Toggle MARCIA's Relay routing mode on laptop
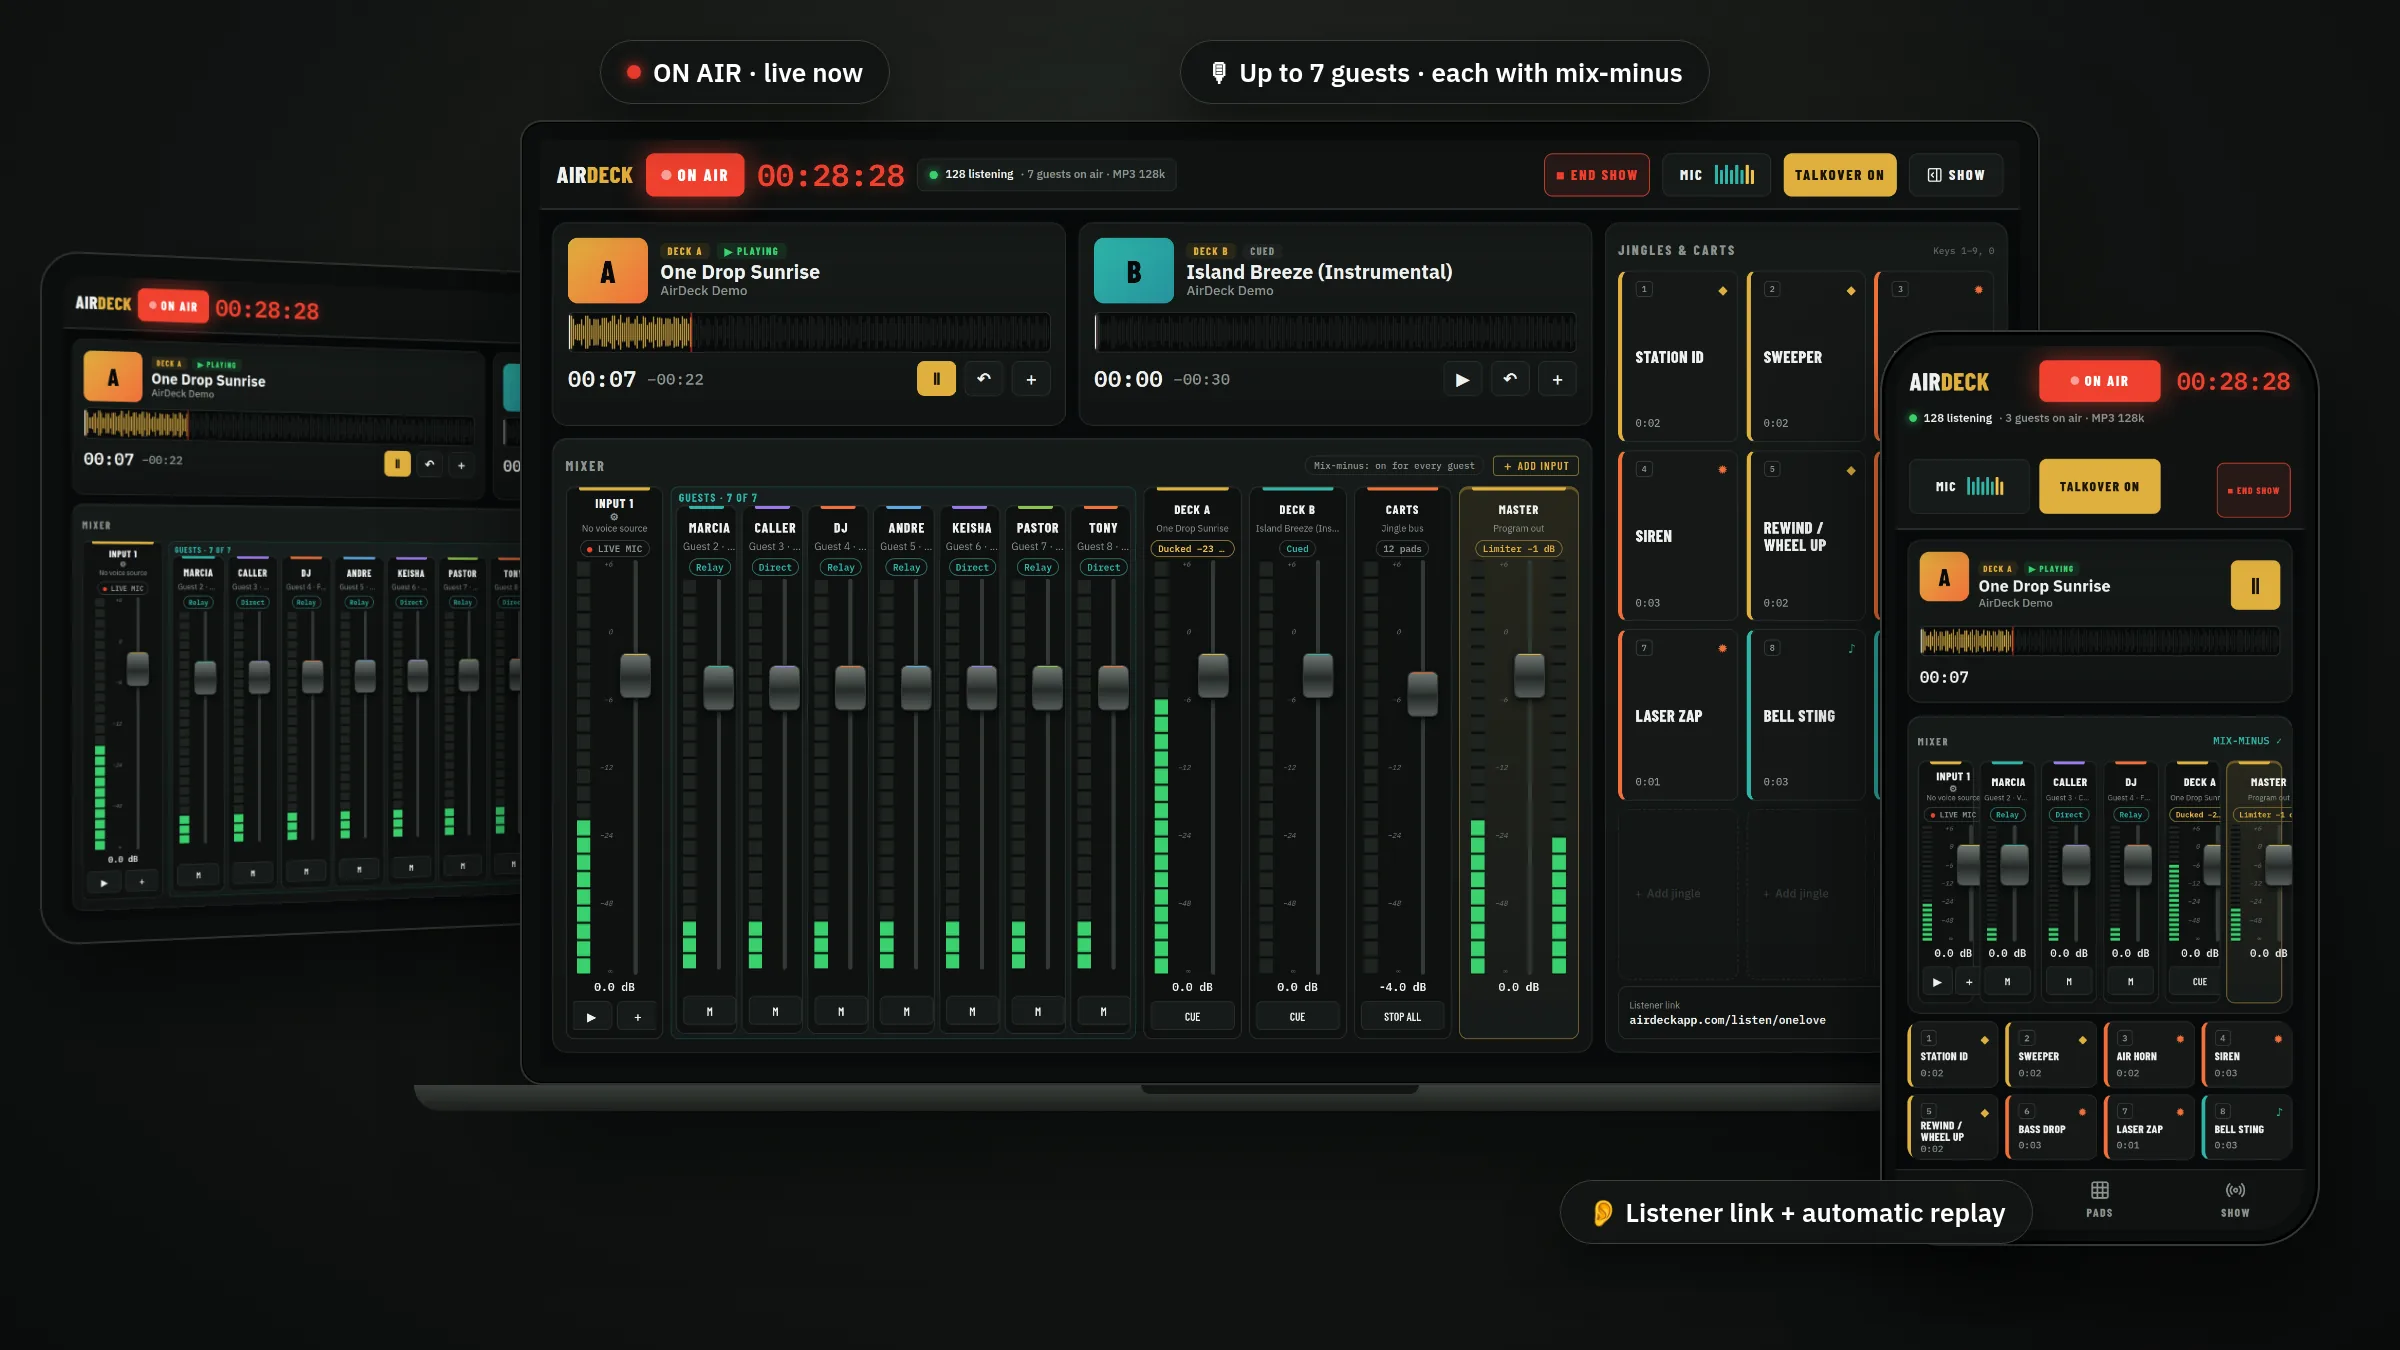Image resolution: width=2400 pixels, height=1350 pixels. coord(709,567)
